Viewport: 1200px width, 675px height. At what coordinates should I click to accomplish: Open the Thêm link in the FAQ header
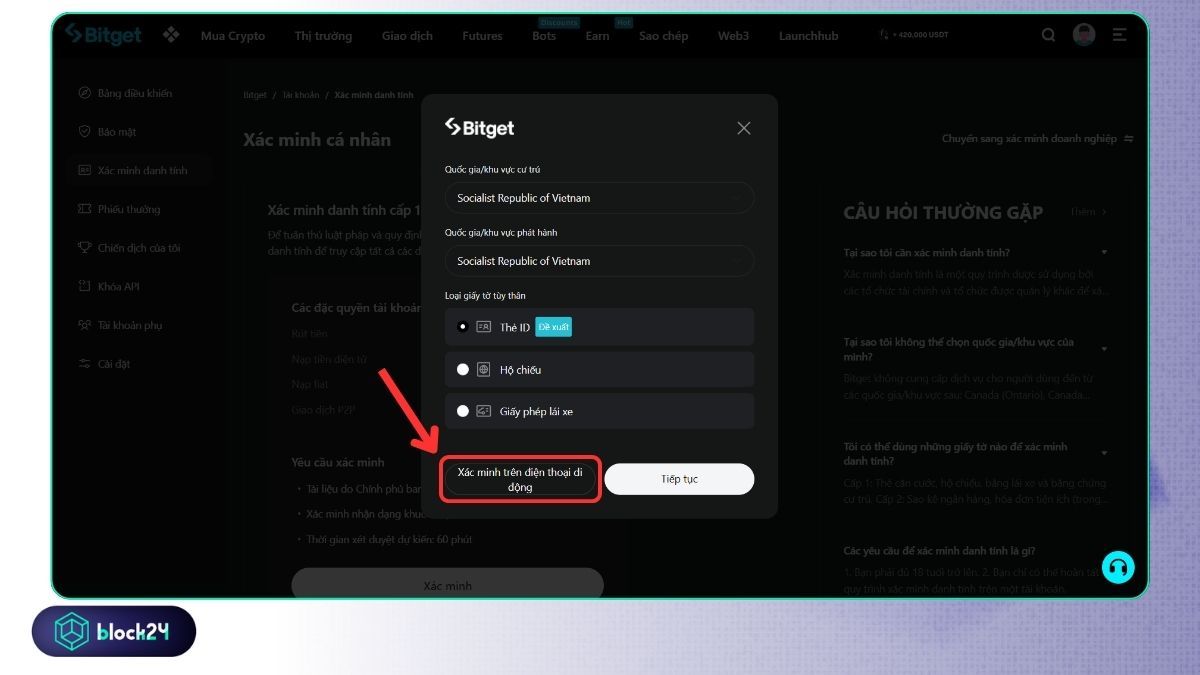pyautogui.click(x=1088, y=212)
